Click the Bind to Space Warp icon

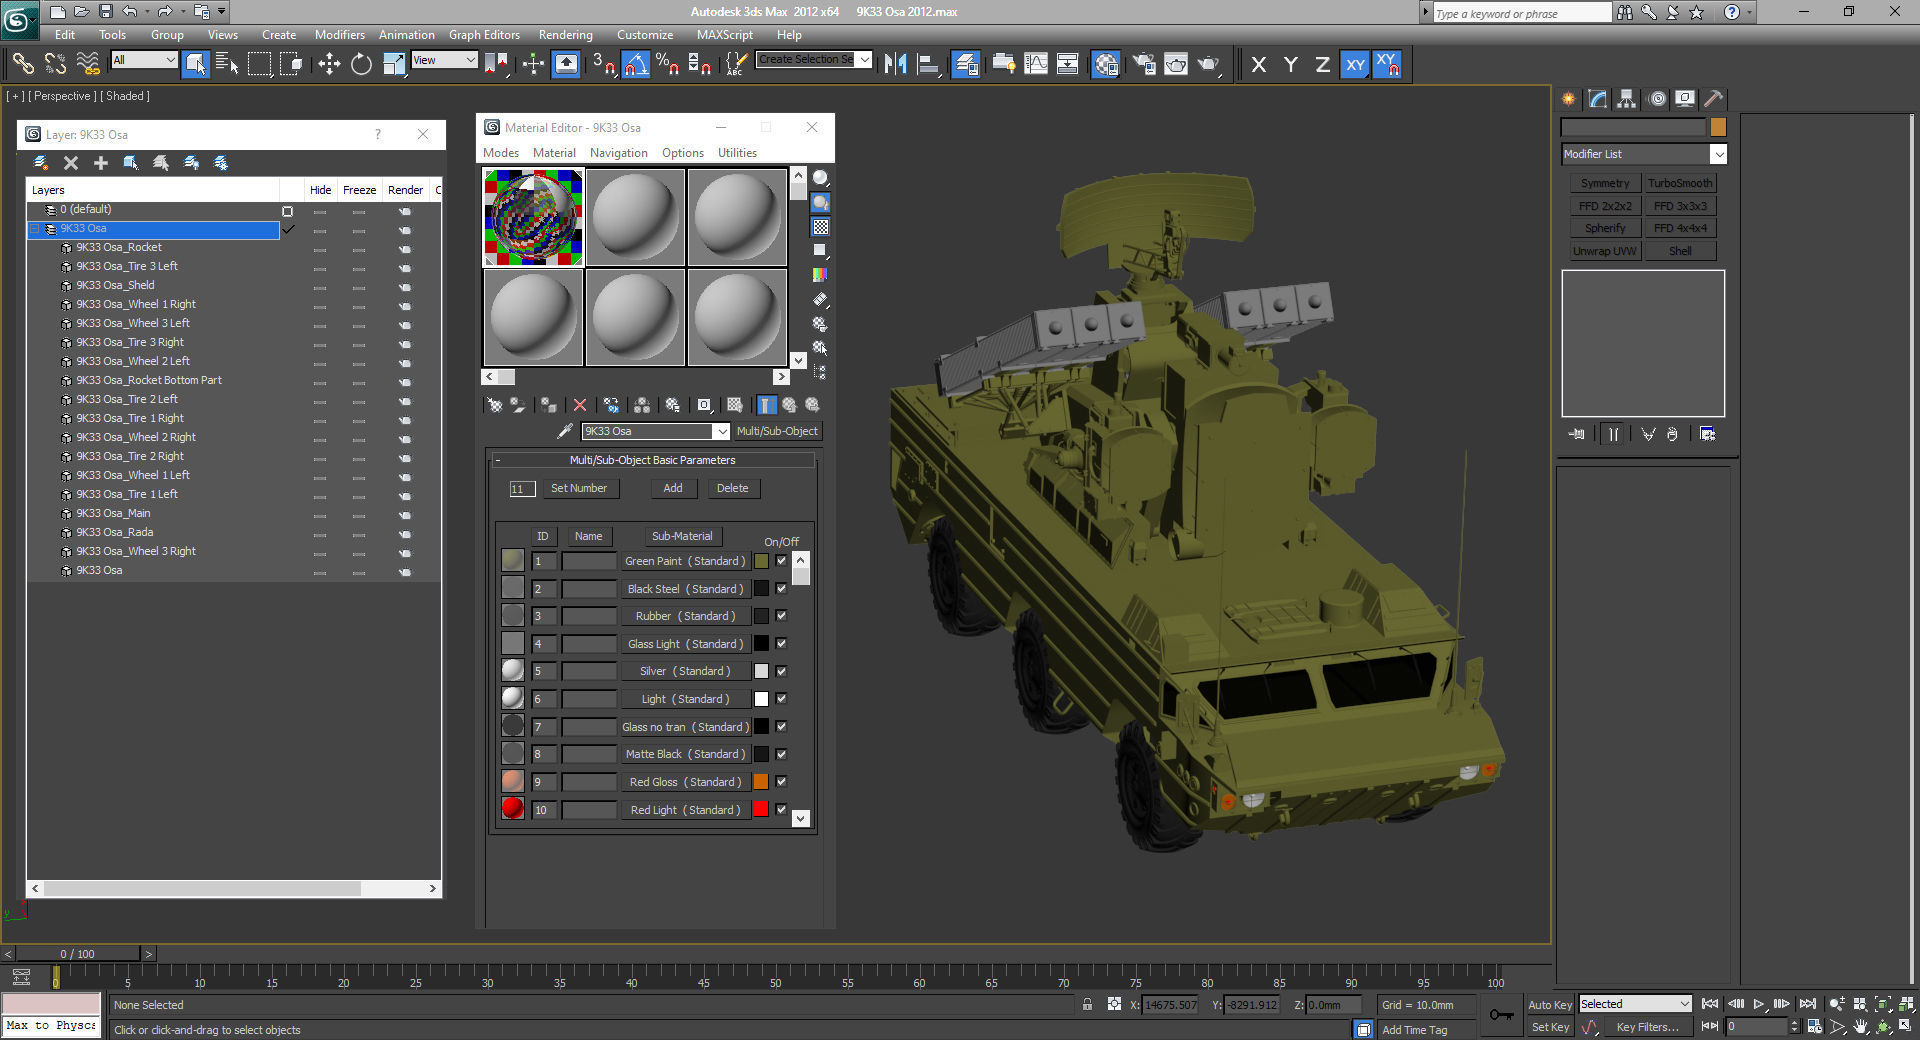click(x=88, y=64)
